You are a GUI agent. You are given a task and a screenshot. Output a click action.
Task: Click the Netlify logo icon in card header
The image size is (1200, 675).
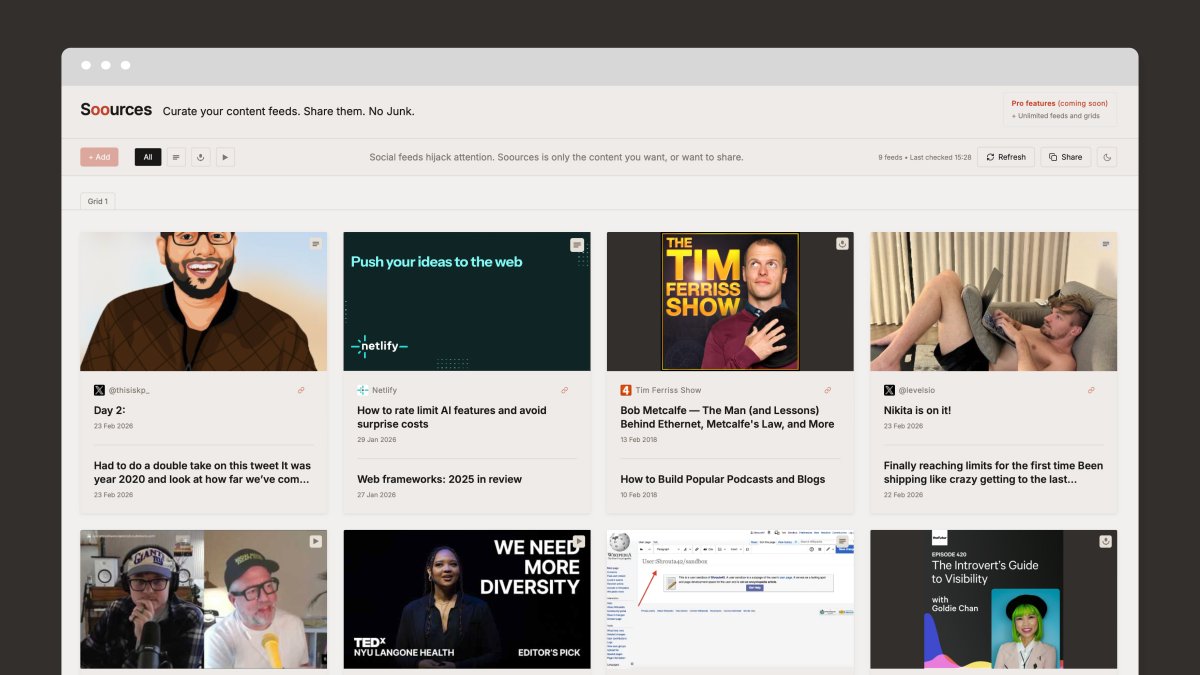pos(362,390)
